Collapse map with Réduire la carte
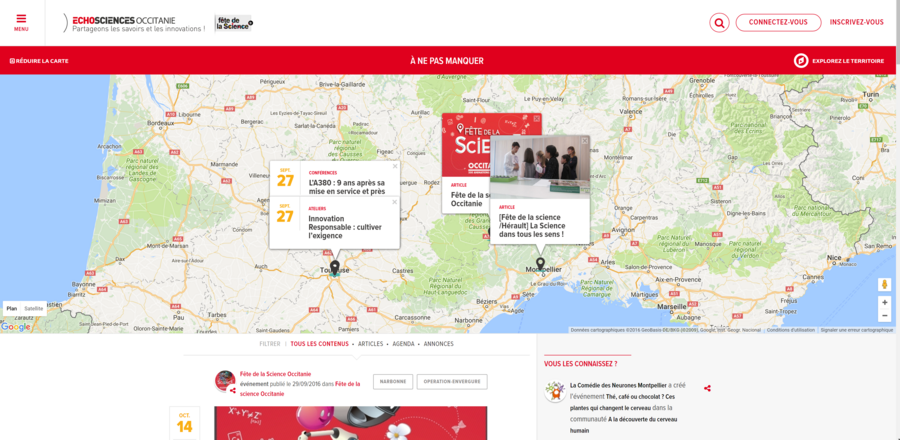This screenshot has width=900, height=440. point(39,61)
